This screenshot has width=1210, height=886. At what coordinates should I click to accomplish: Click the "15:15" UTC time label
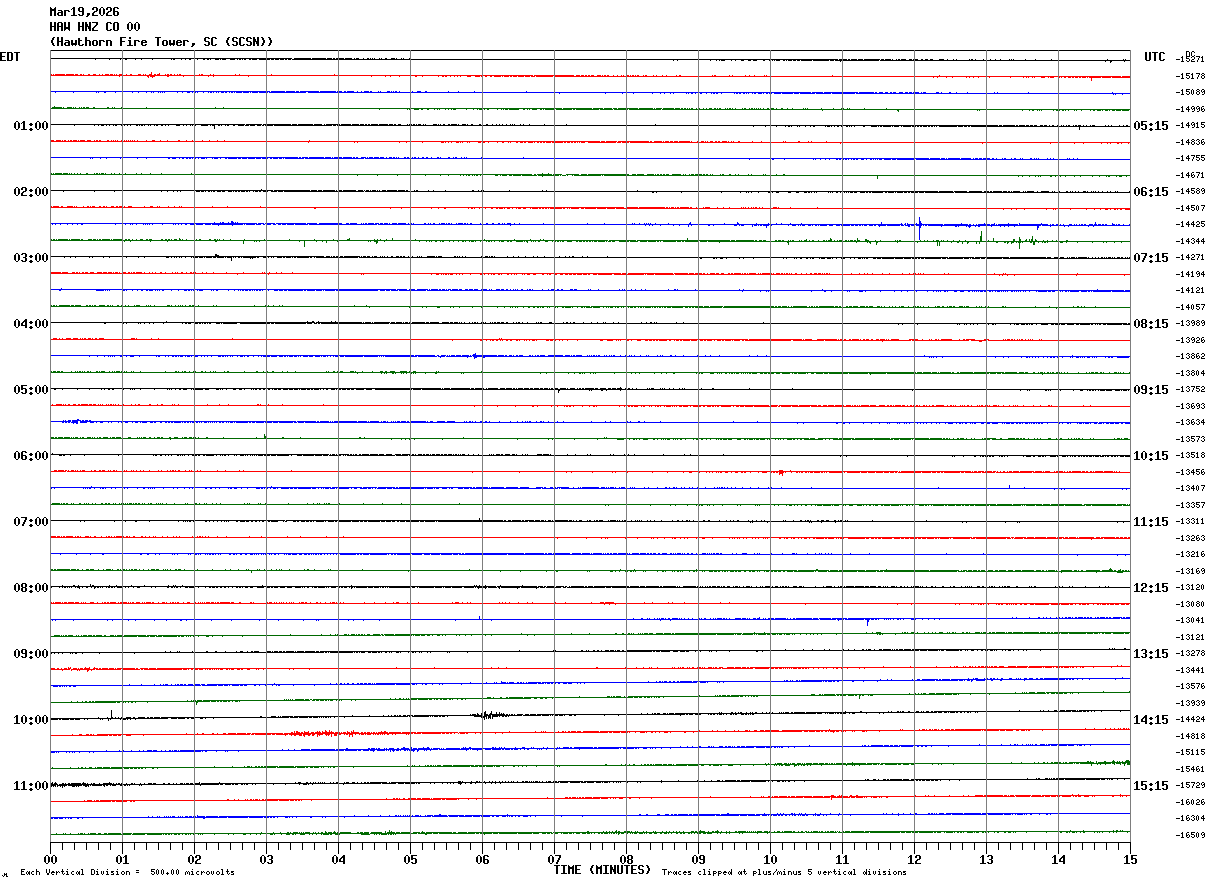[x=1151, y=786]
